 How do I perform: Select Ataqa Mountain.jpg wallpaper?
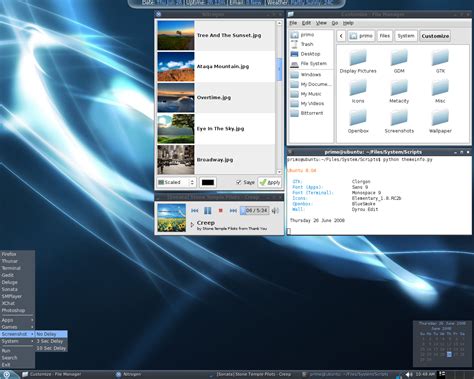(216, 66)
